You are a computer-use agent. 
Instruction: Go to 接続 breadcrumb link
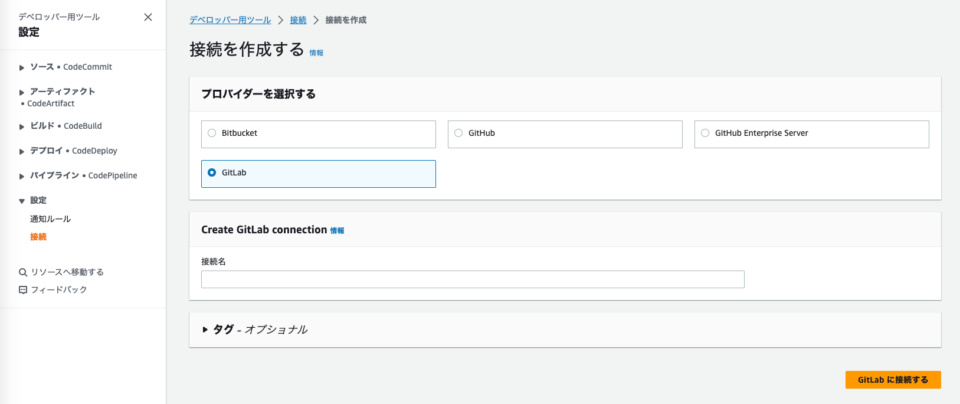298,20
